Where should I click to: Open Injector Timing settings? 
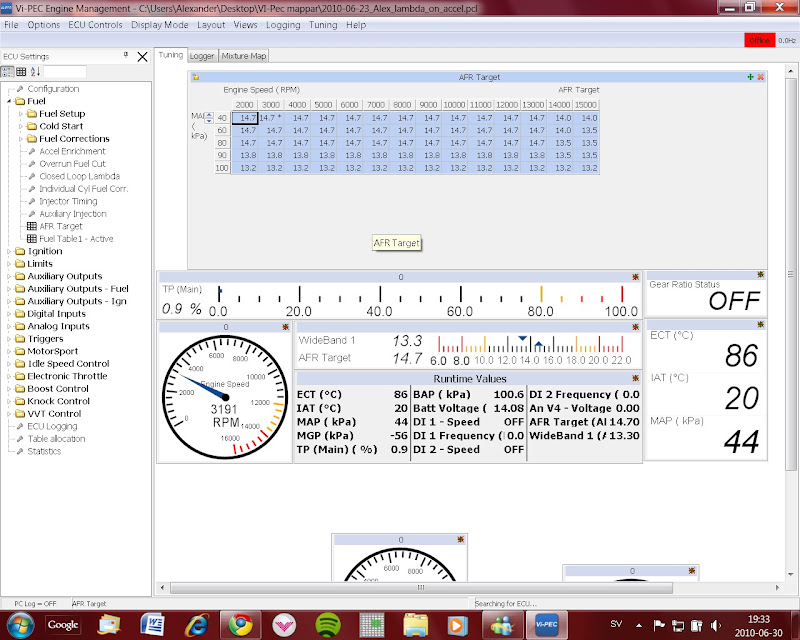click(x=68, y=201)
